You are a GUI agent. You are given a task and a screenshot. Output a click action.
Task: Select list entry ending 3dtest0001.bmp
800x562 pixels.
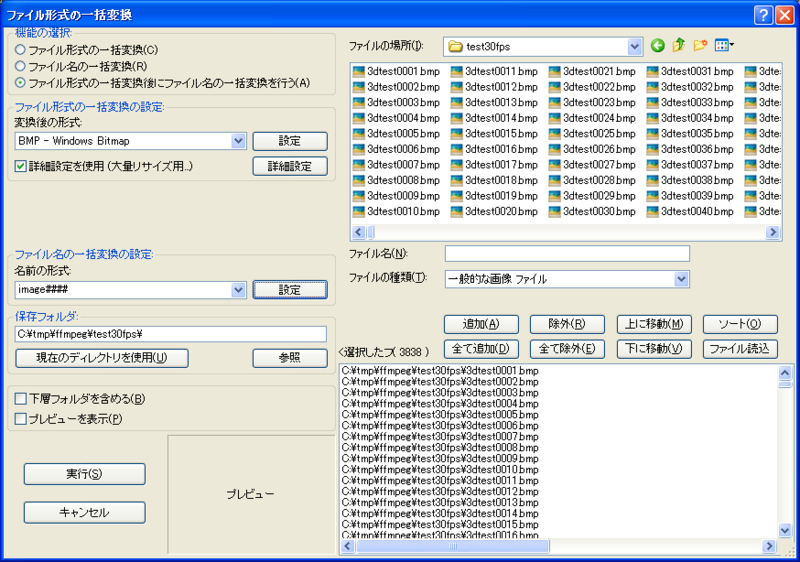pyautogui.click(x=440, y=371)
